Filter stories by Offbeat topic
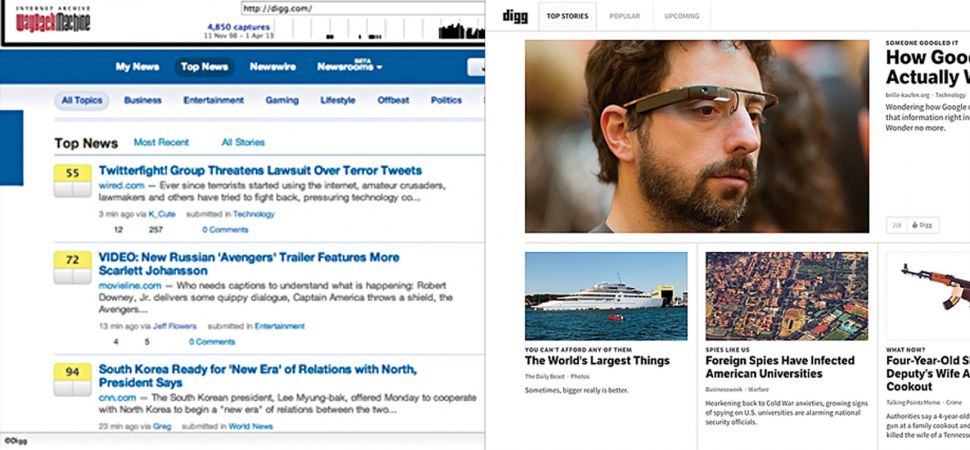The image size is (970, 450). (x=393, y=100)
